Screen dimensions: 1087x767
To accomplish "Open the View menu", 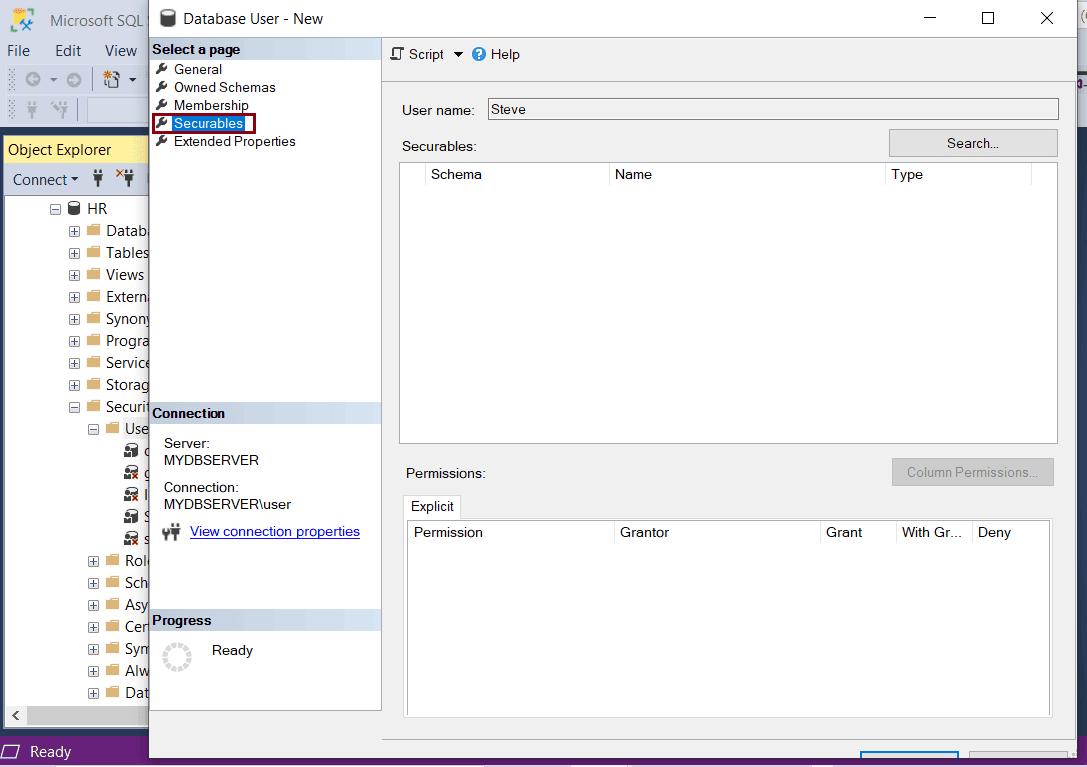I will click(x=120, y=50).
